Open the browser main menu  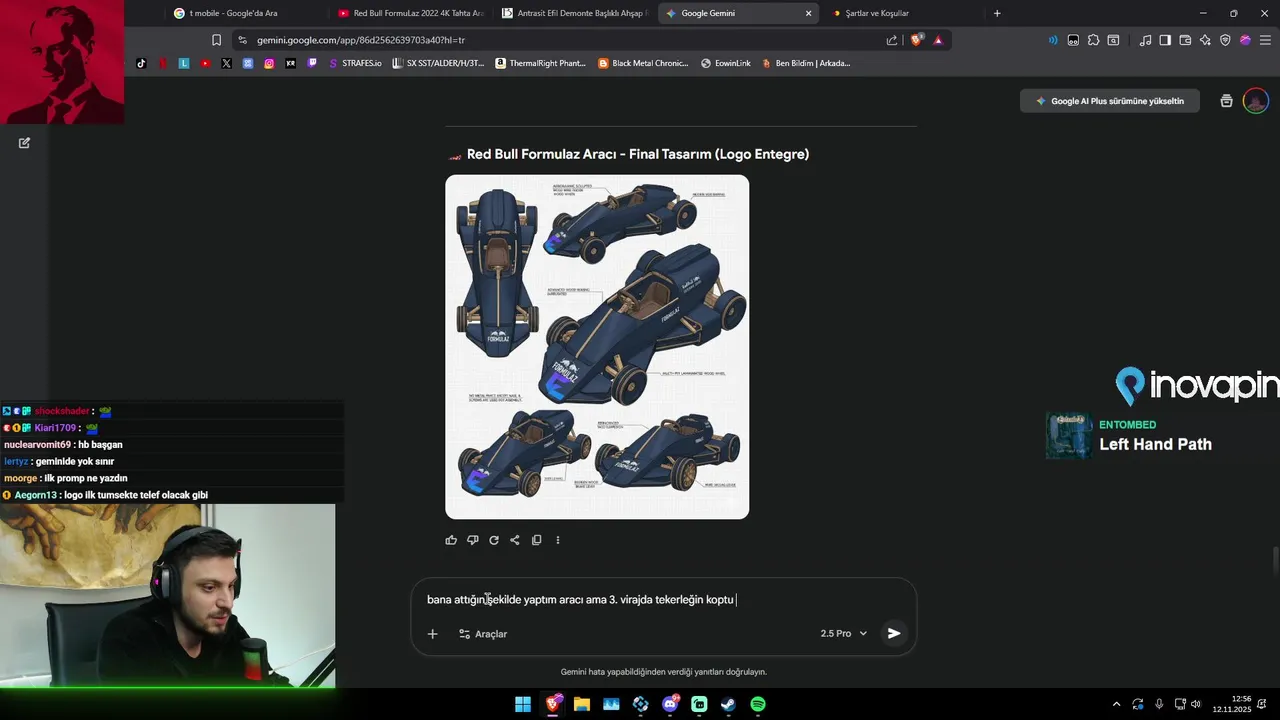click(1265, 40)
